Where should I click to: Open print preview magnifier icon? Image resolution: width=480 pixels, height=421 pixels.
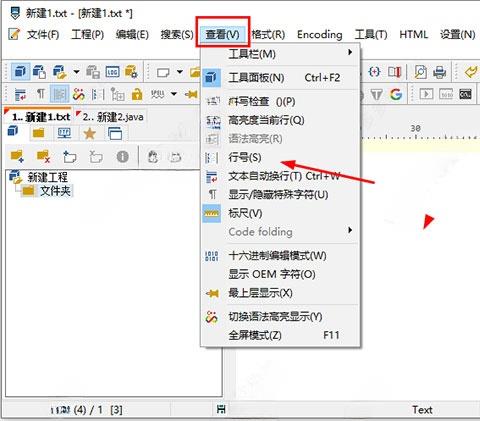click(x=421, y=72)
